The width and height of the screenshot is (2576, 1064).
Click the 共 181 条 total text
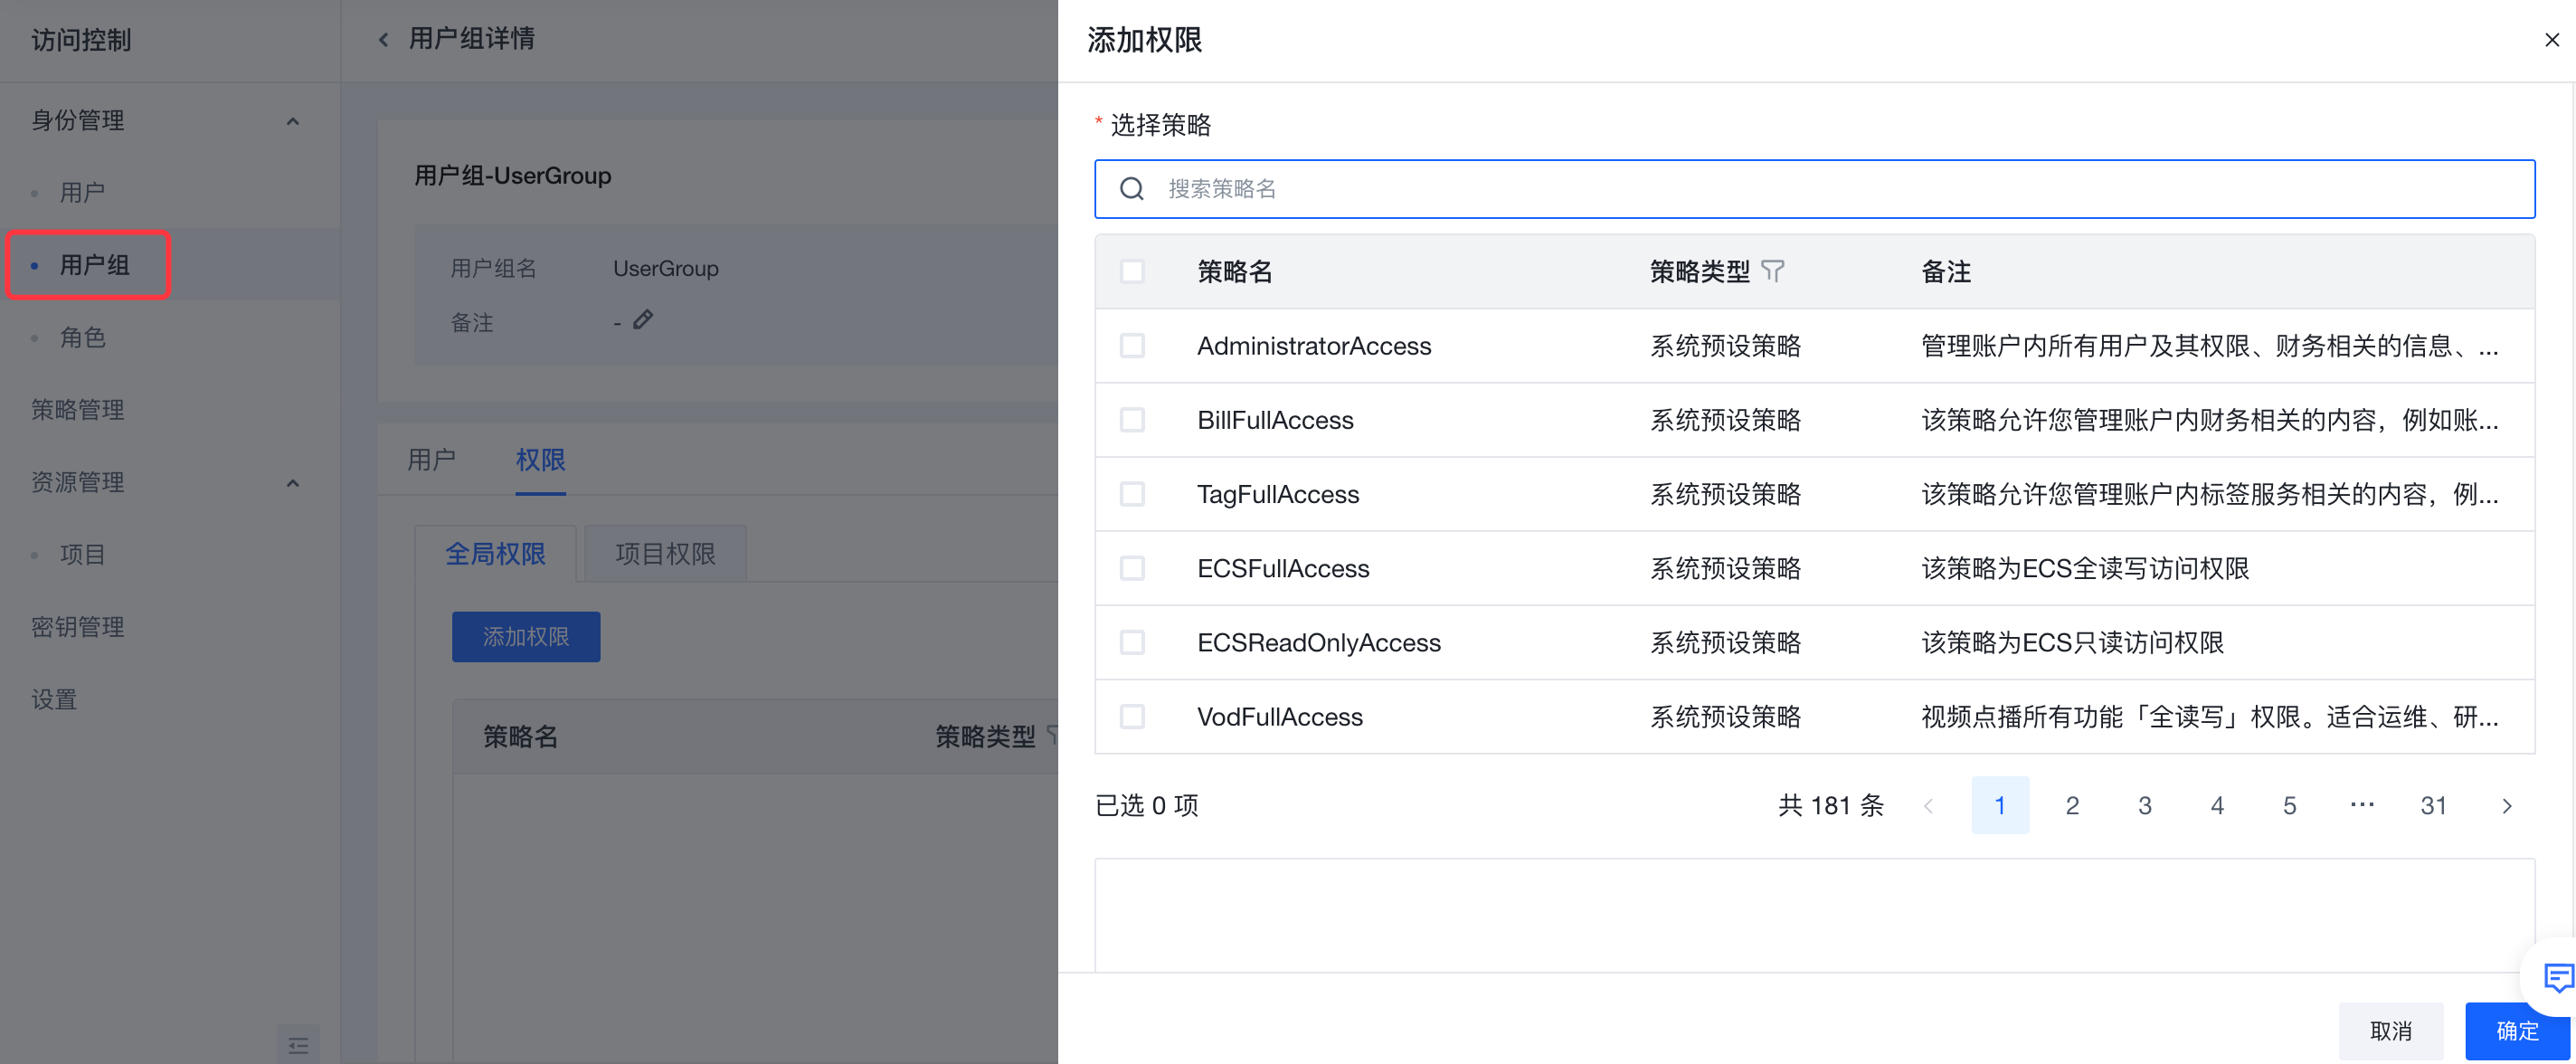click(x=1830, y=806)
